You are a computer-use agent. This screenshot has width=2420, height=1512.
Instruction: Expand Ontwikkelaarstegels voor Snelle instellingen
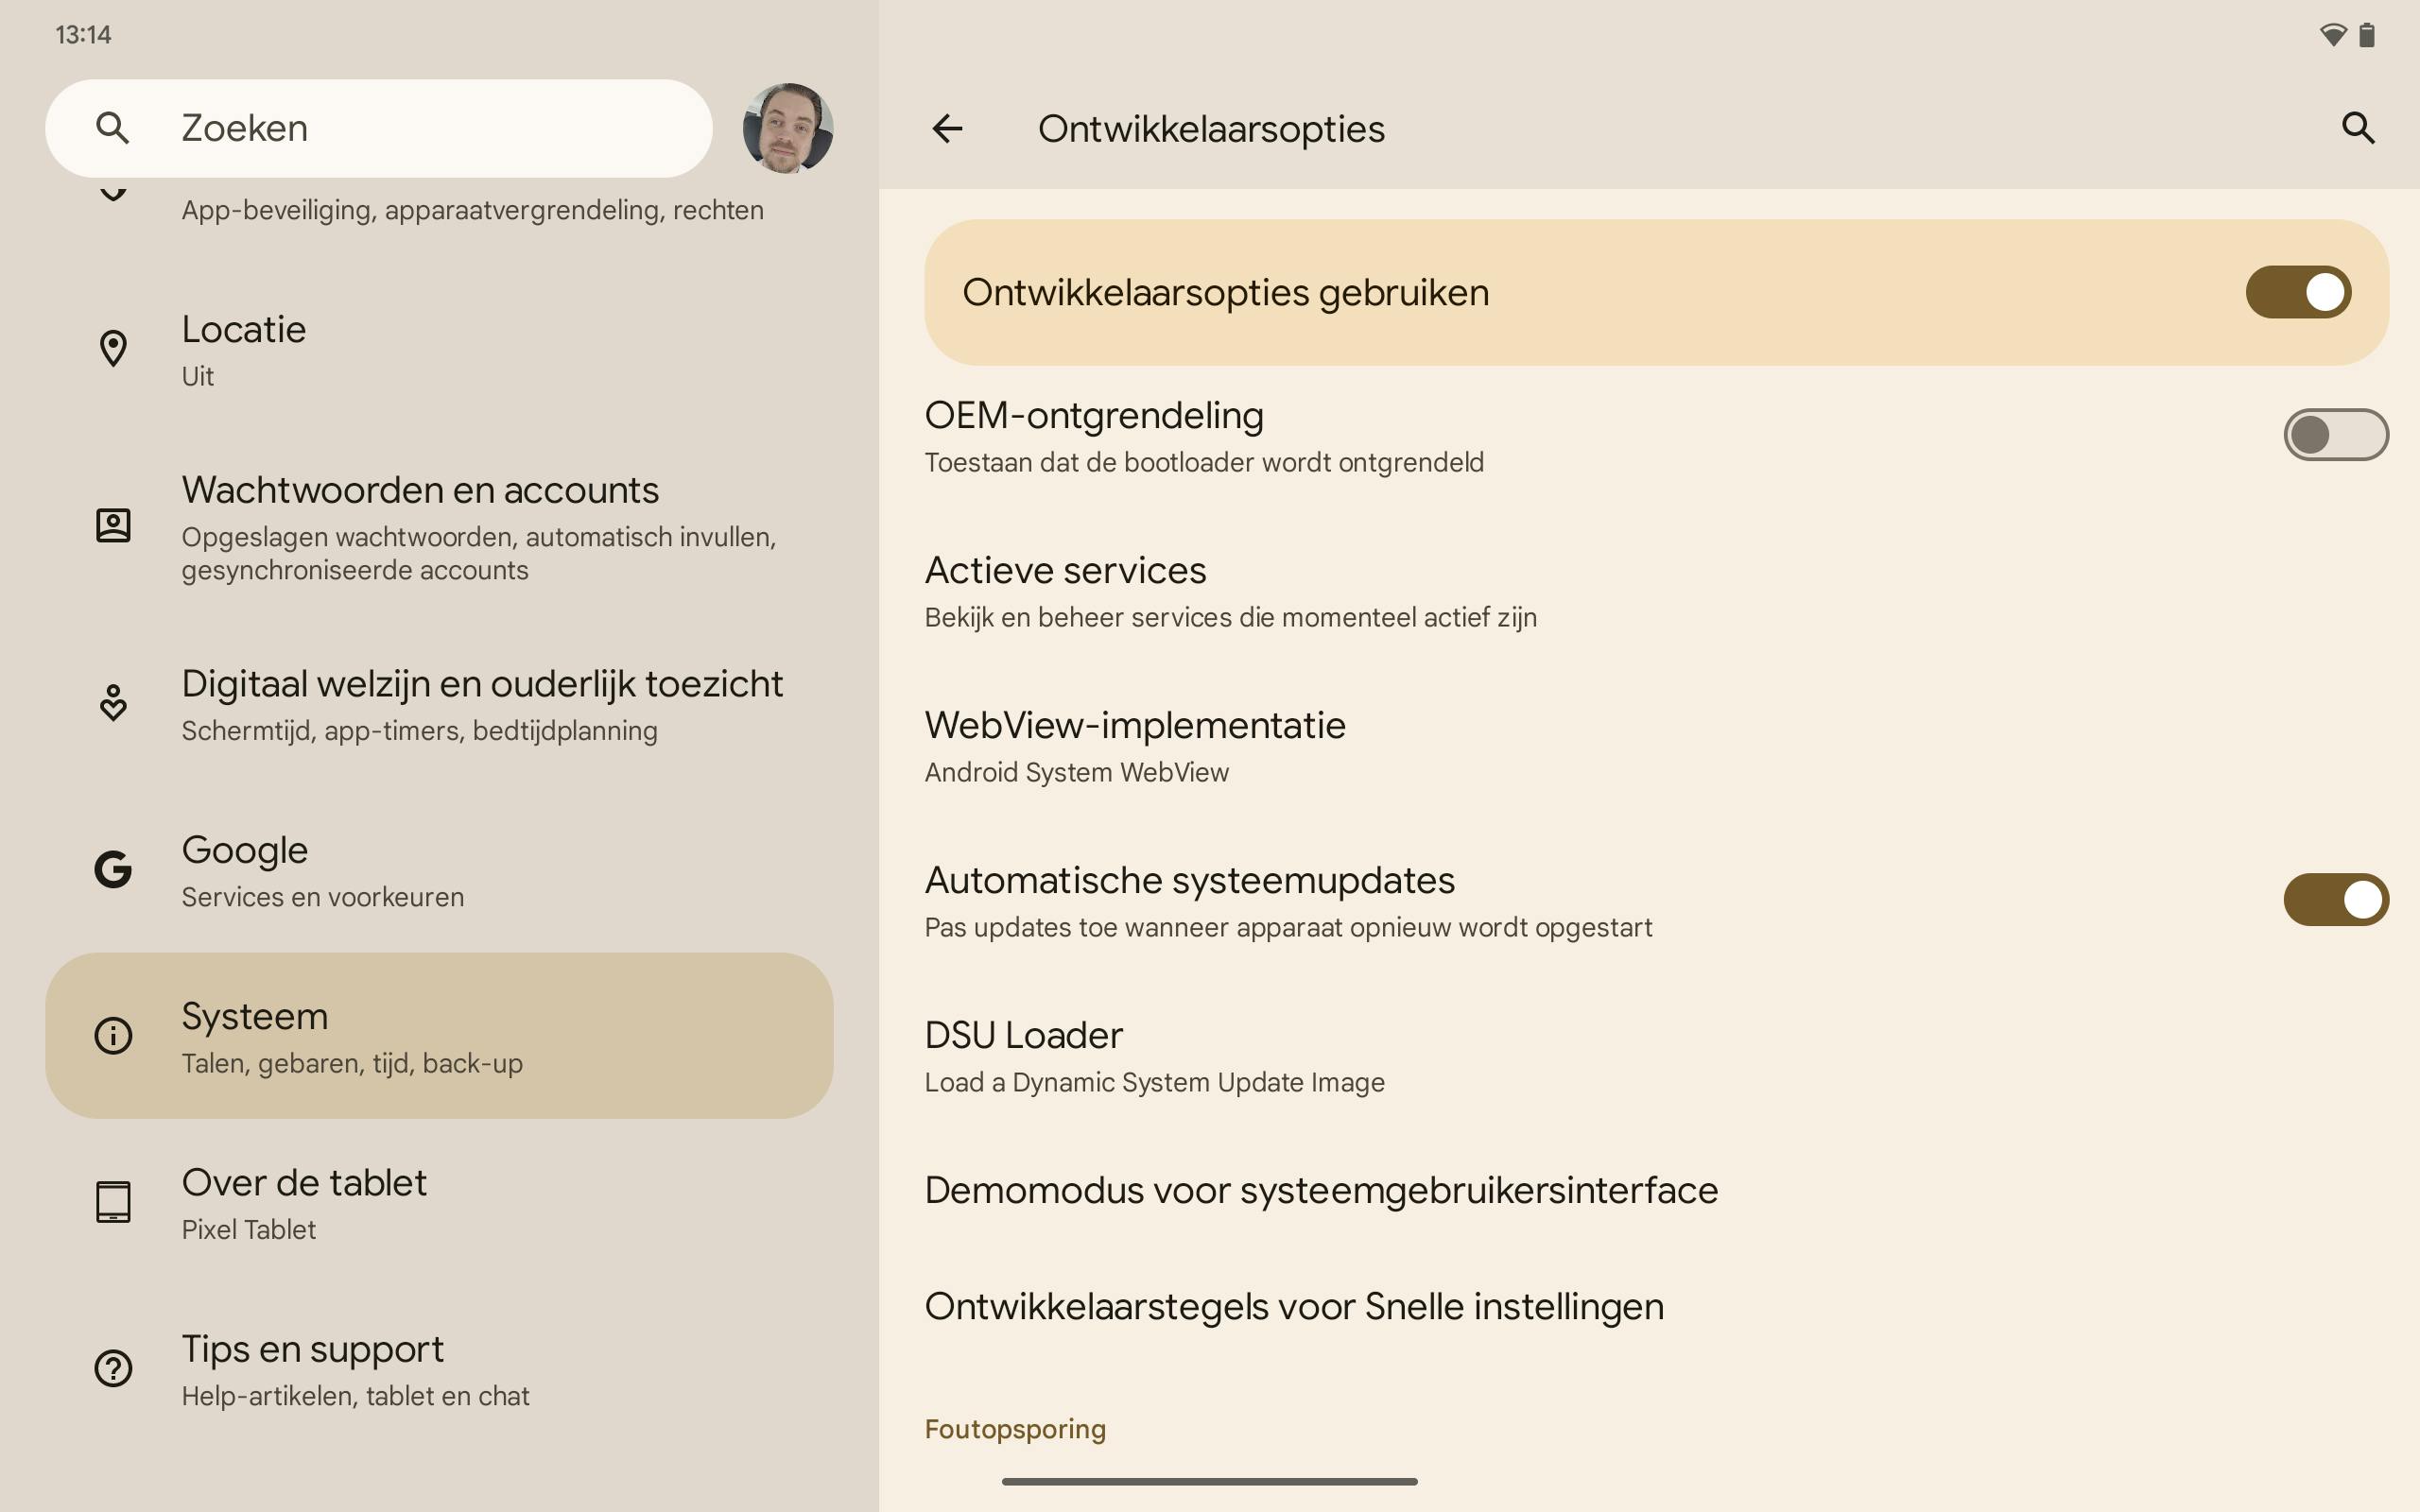1293,1306
